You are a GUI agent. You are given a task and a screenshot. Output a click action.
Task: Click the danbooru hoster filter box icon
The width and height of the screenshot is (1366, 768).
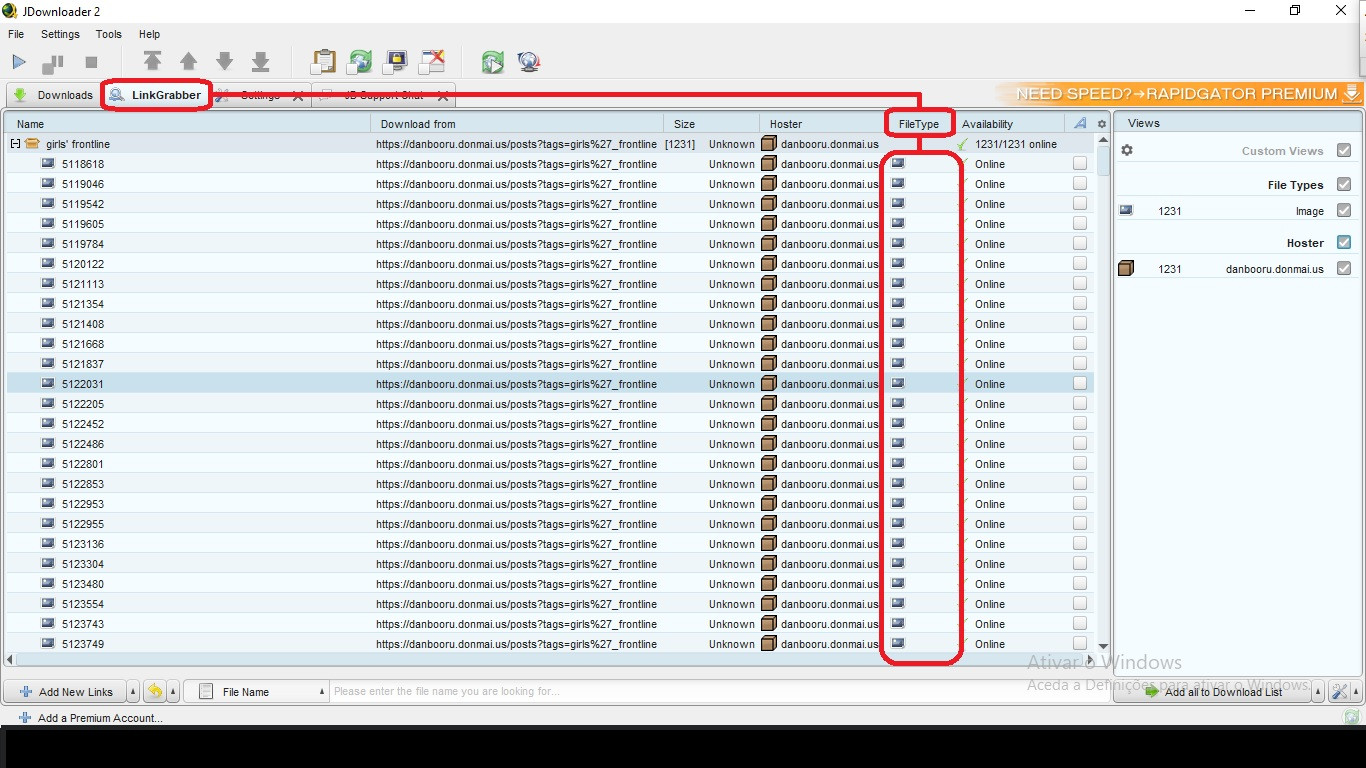1126,268
